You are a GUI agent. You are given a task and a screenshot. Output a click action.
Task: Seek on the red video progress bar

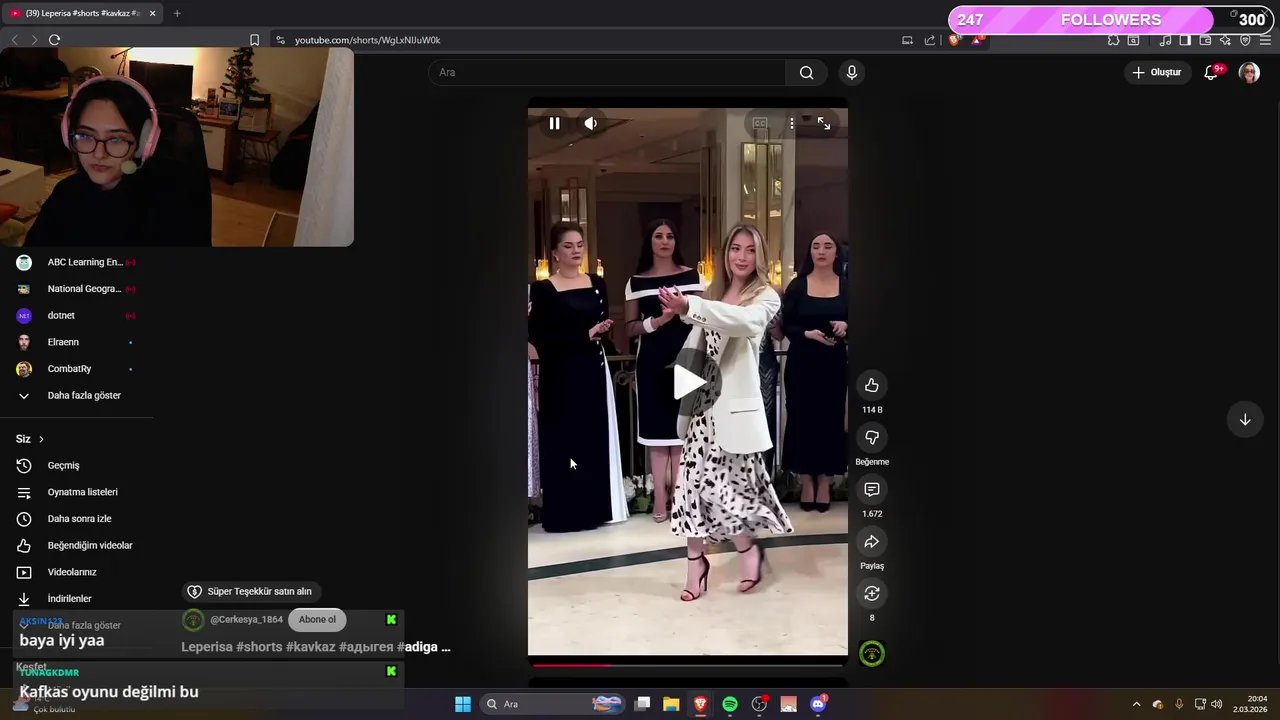coord(688,664)
